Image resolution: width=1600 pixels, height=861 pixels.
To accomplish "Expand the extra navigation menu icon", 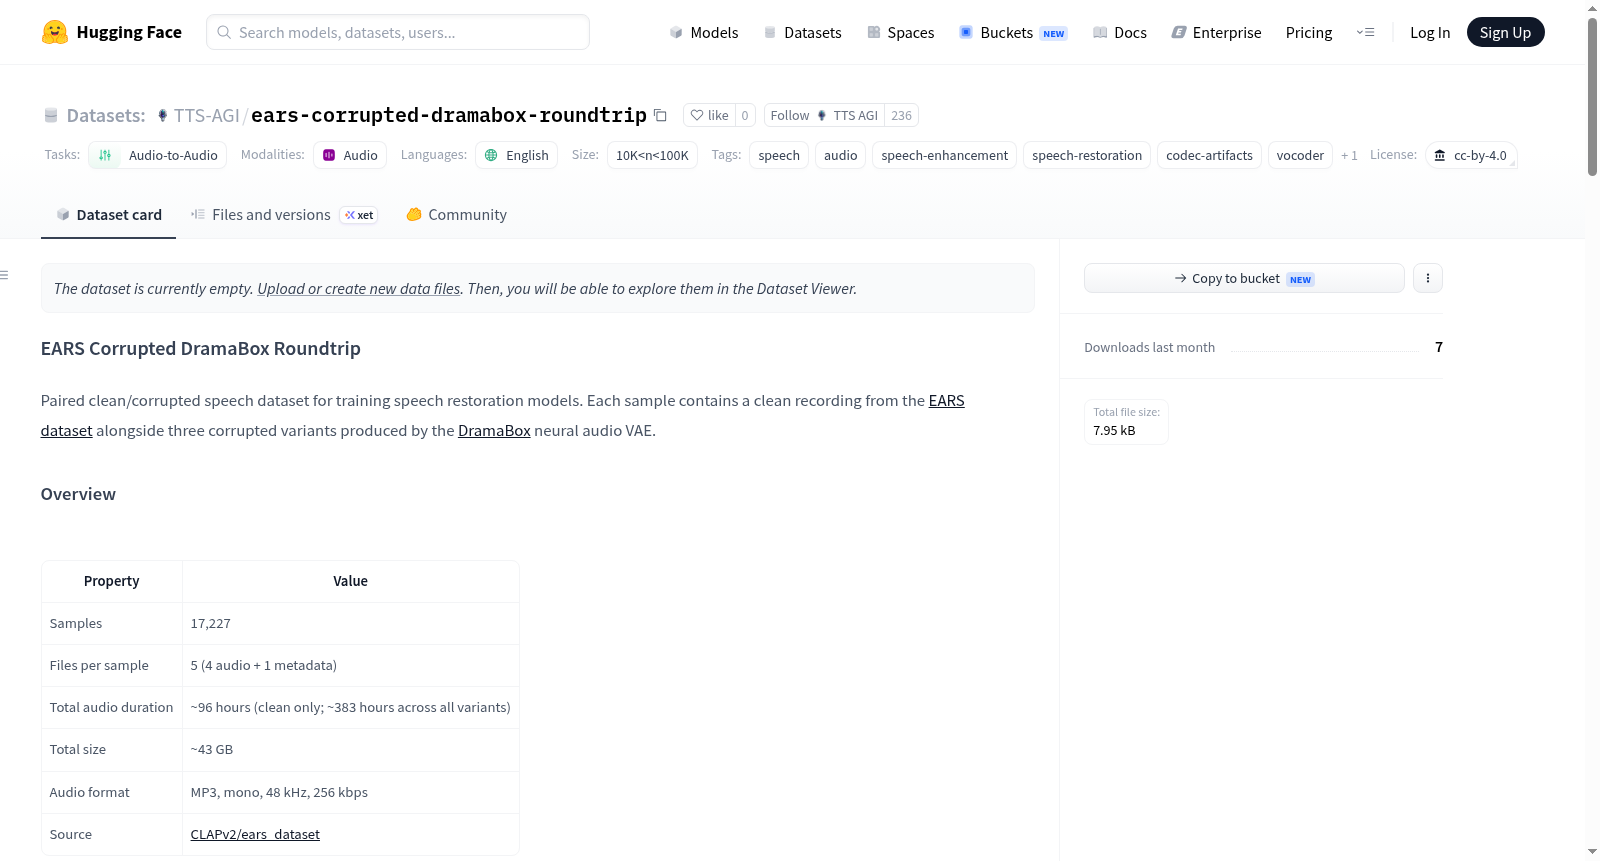I will click(x=1365, y=32).
